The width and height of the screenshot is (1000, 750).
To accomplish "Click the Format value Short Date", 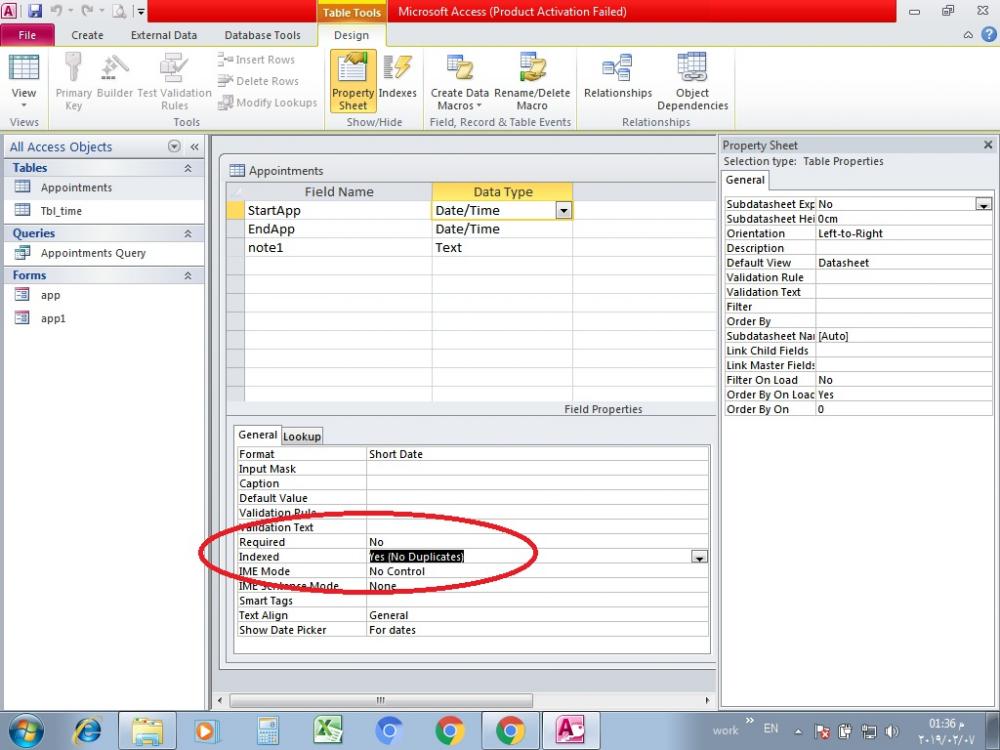I will [x=538, y=454].
